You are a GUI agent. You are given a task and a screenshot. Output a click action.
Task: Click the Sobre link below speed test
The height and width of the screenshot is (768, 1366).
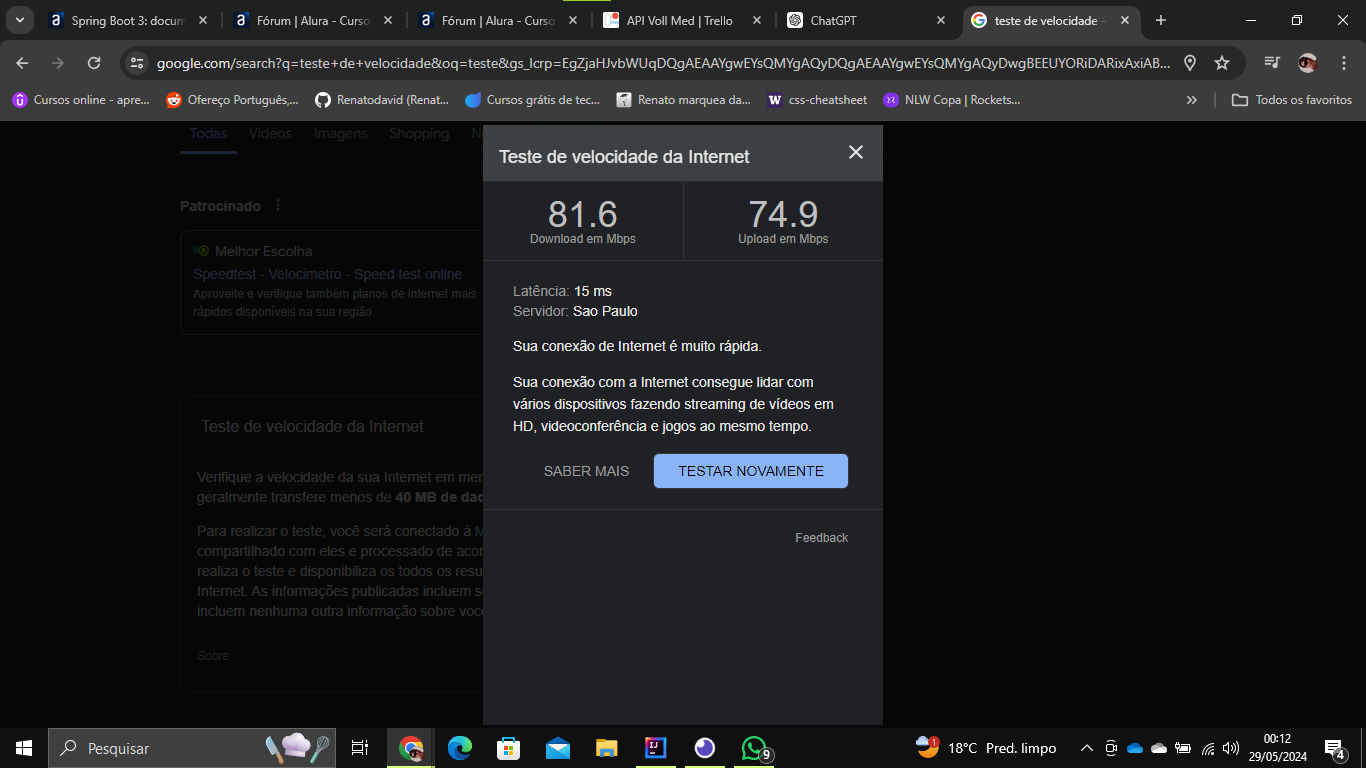point(213,656)
